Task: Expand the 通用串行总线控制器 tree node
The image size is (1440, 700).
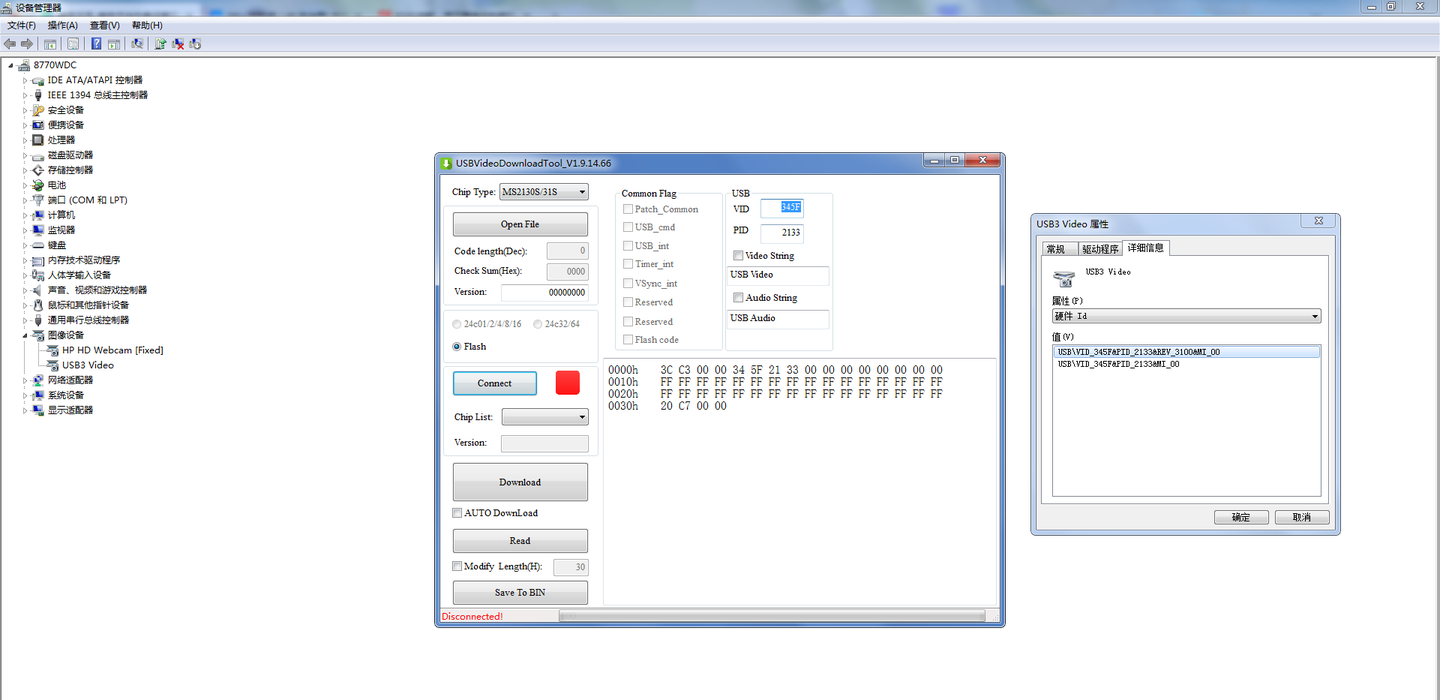Action: point(25,320)
